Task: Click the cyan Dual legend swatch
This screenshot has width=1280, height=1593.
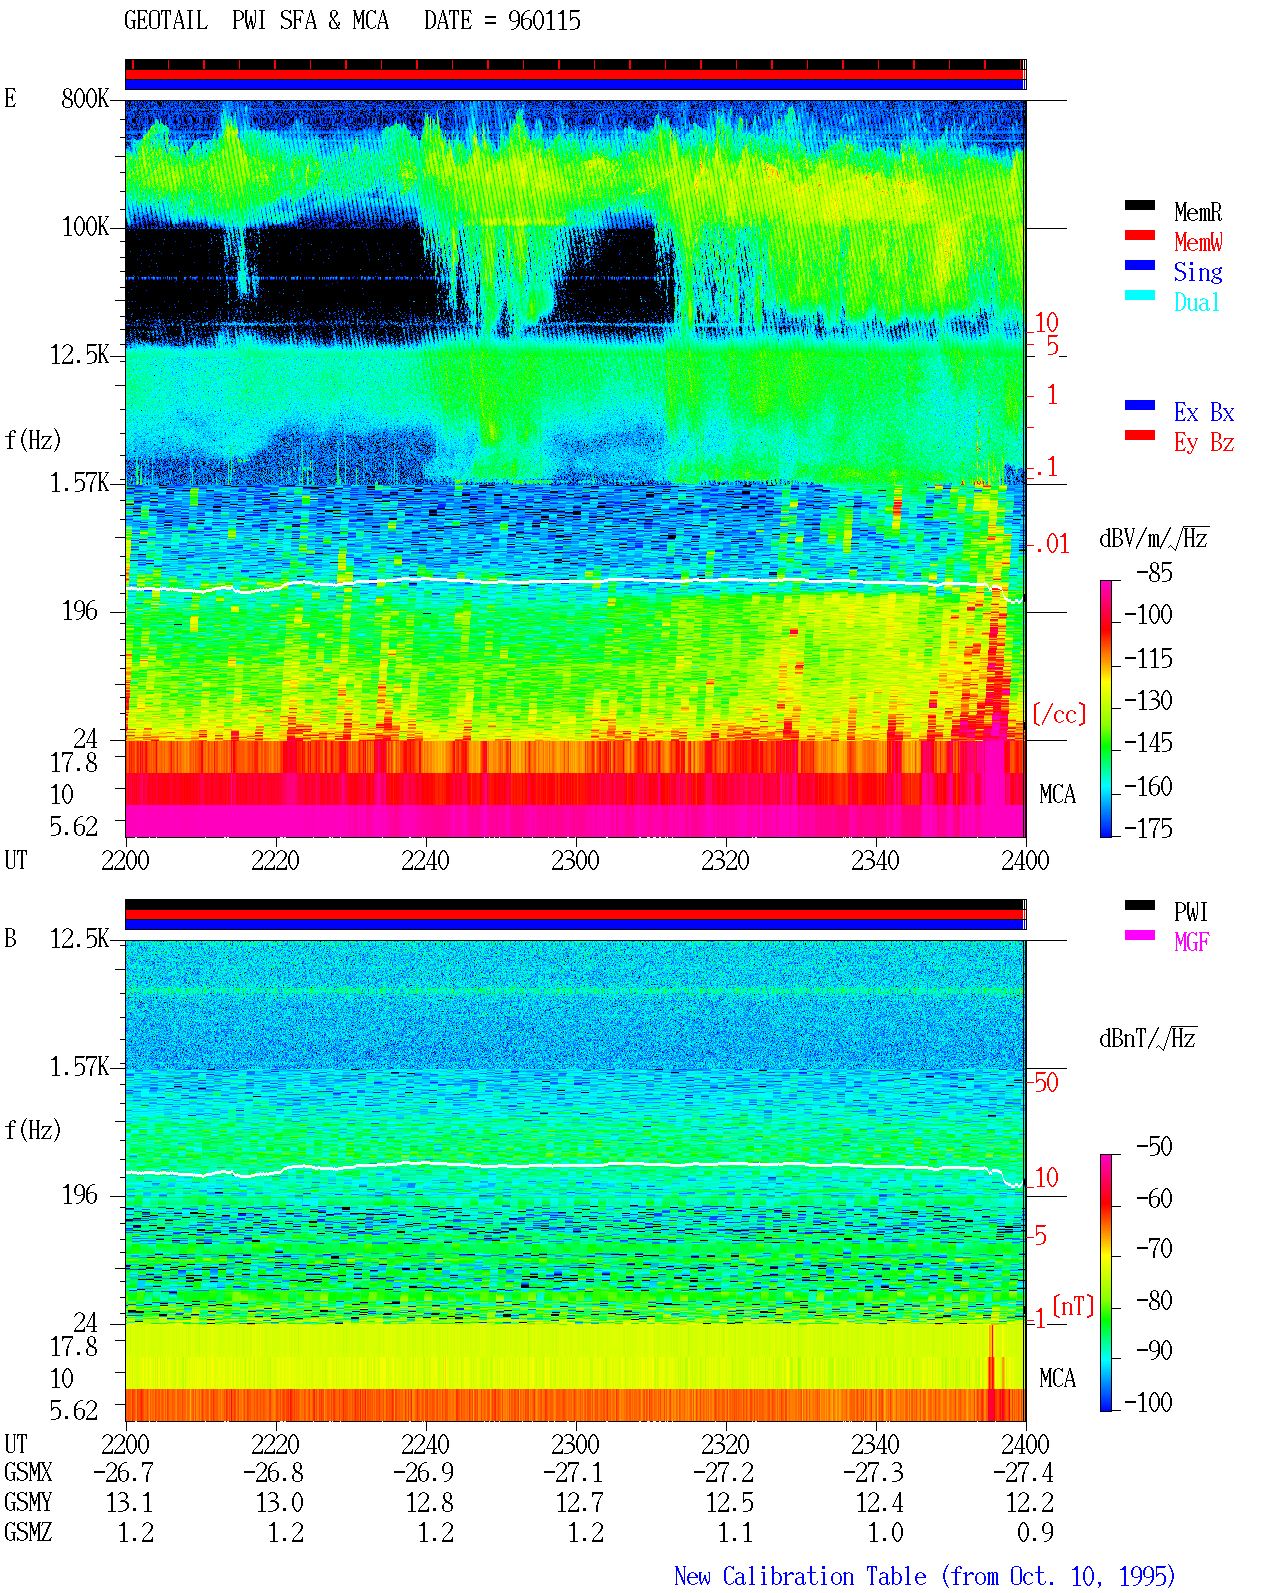Action: click(x=1139, y=296)
